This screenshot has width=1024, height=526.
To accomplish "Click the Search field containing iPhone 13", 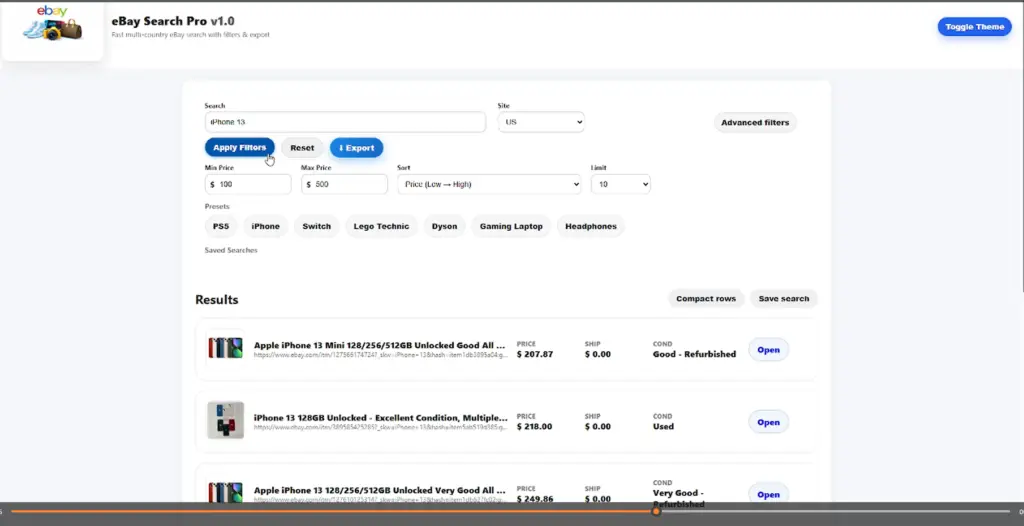I will coord(345,122).
